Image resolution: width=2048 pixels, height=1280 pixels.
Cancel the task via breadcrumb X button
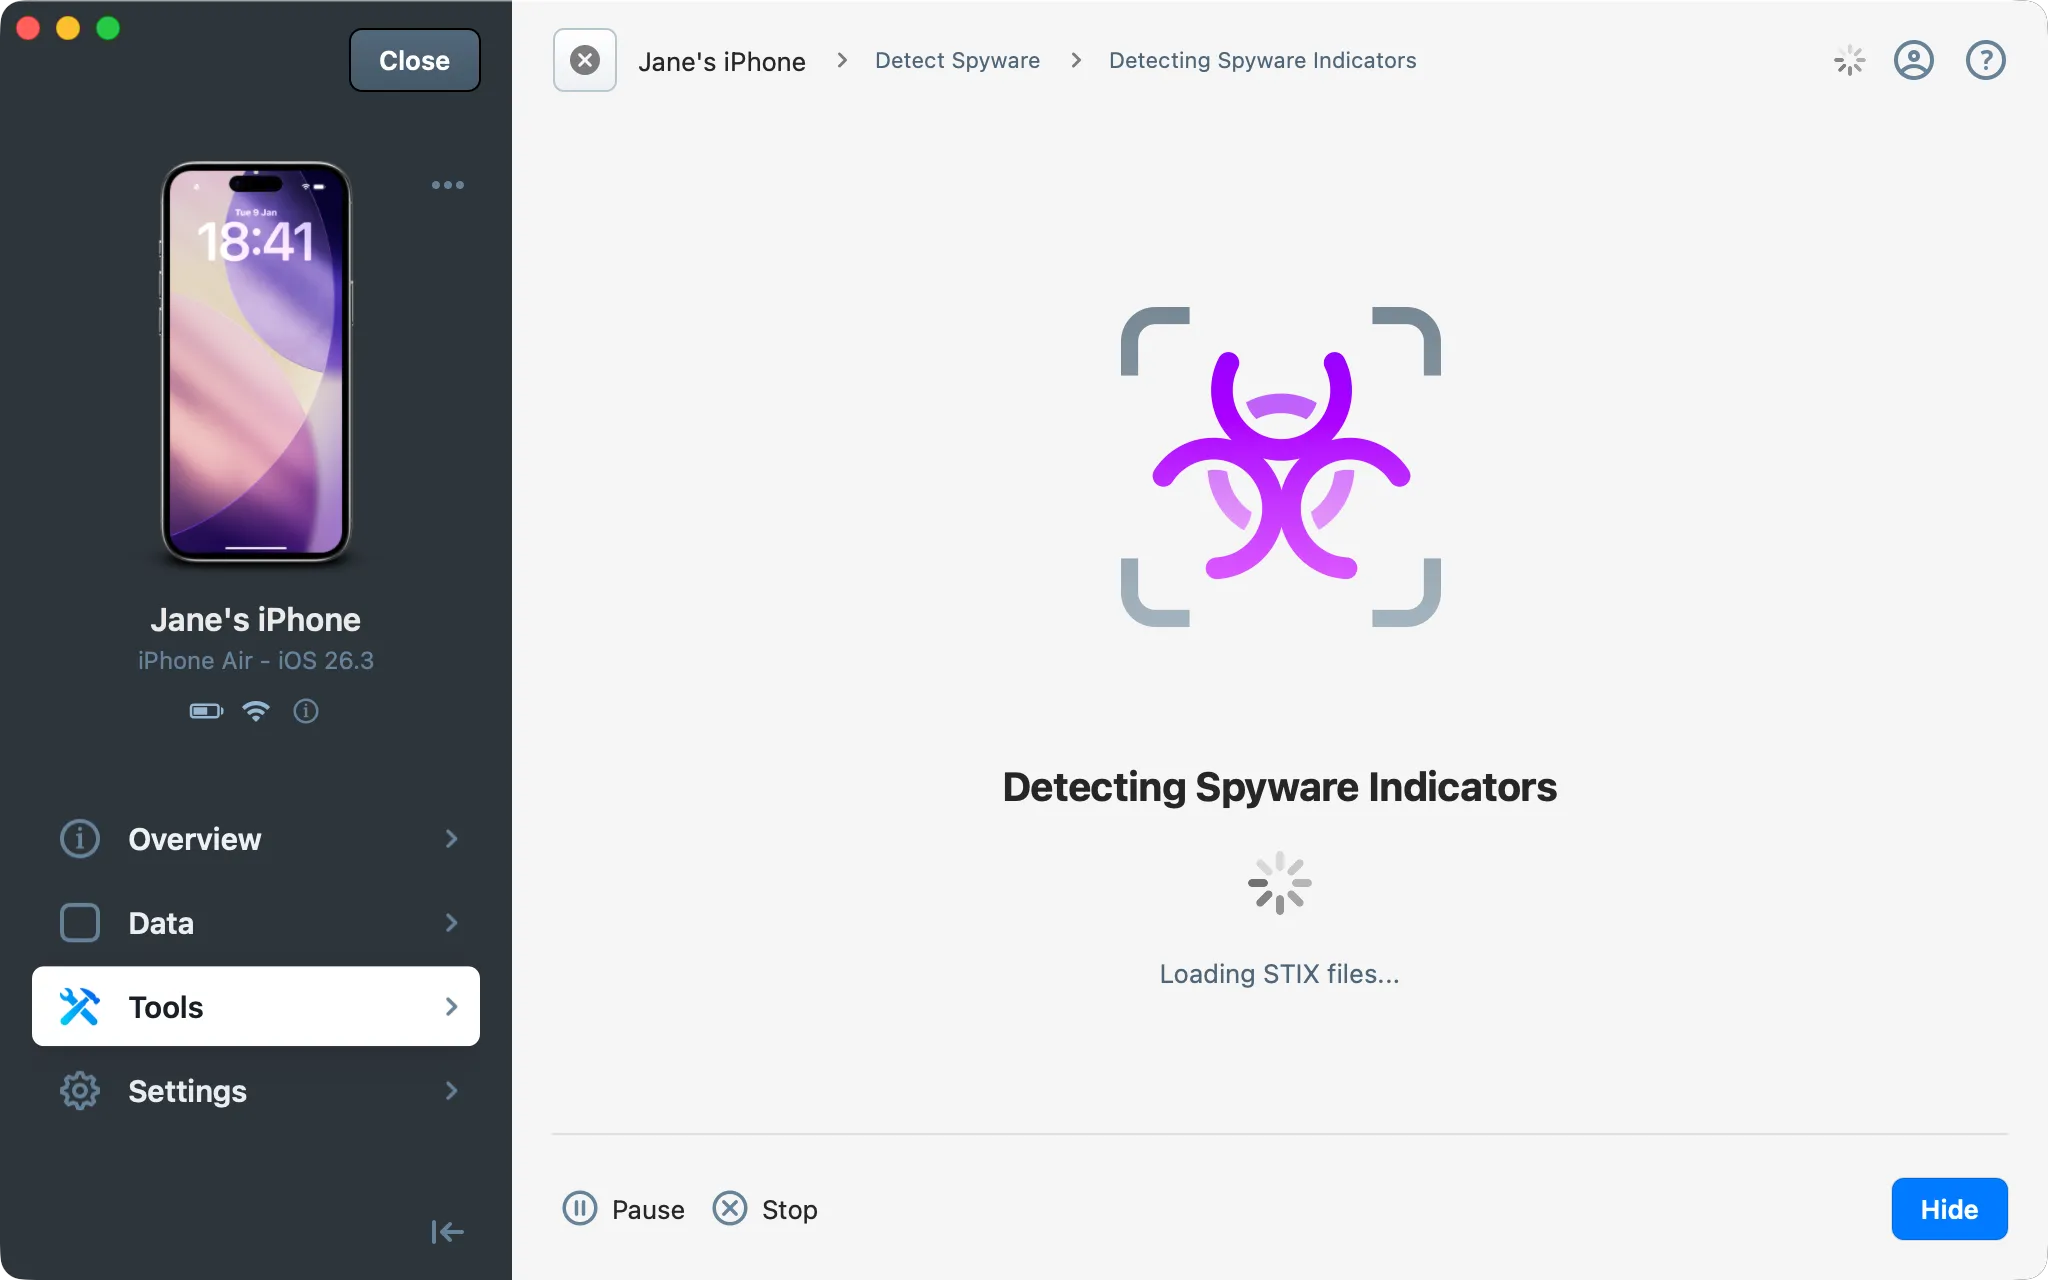584,60
